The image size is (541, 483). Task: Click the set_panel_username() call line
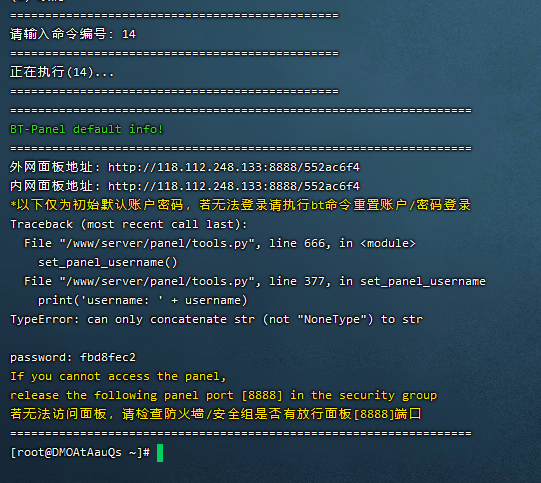click(107, 263)
